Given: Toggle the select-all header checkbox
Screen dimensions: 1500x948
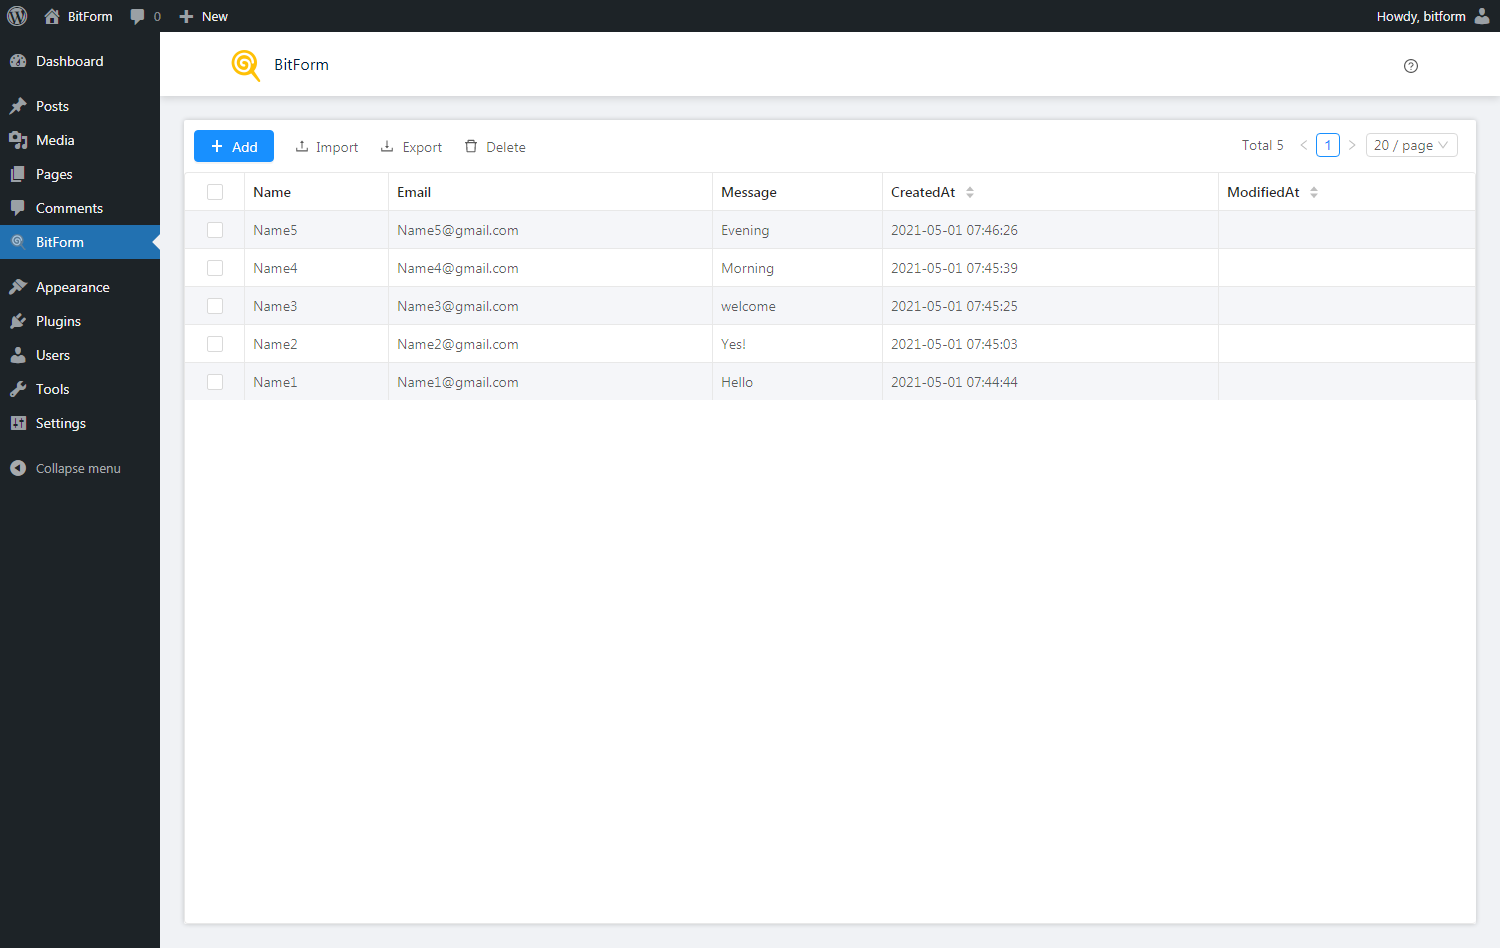Looking at the screenshot, I should pyautogui.click(x=215, y=192).
